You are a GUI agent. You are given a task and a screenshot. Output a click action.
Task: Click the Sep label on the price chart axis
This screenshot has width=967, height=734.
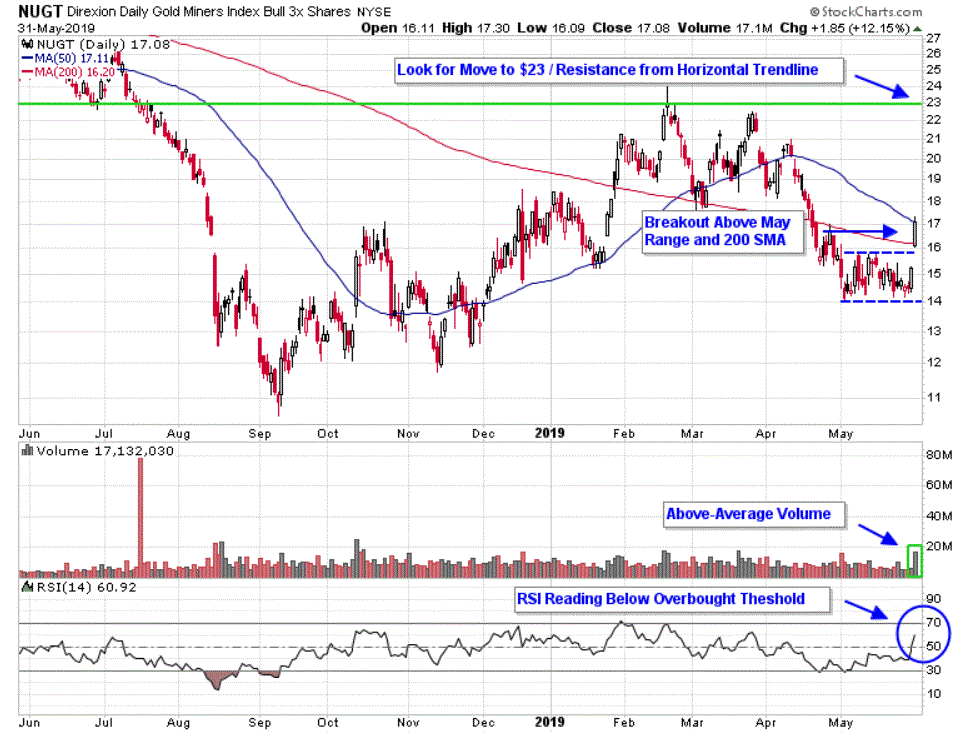[x=260, y=434]
